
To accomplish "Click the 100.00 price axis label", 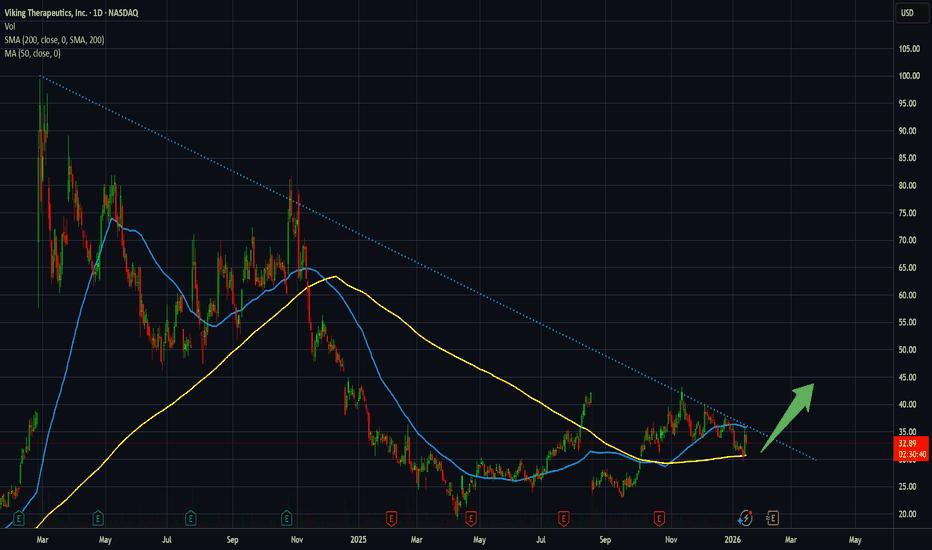I will pyautogui.click(x=909, y=76).
